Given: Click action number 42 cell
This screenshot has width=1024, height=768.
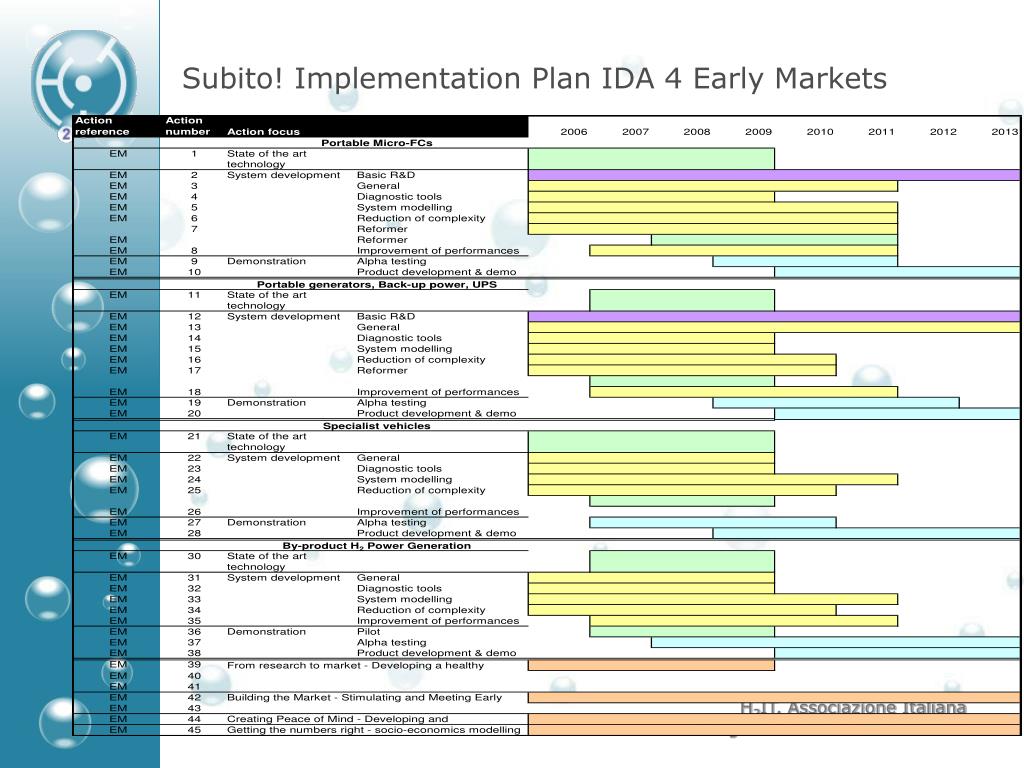Looking at the screenshot, I should 194,697.
